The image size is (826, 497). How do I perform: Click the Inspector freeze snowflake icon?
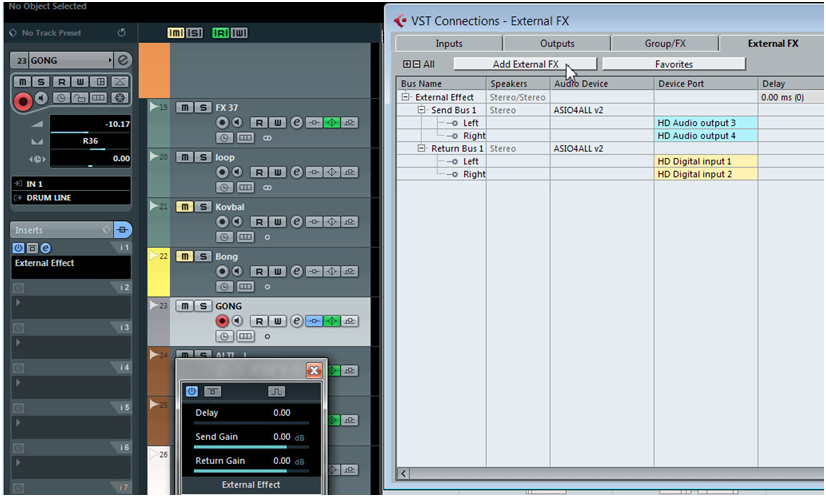(x=120, y=98)
